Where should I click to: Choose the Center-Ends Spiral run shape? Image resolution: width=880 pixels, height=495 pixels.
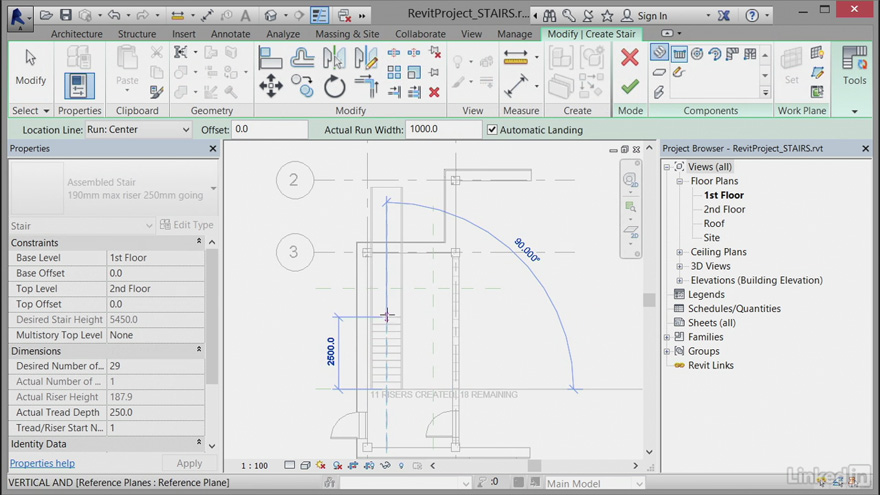pyautogui.click(x=715, y=54)
